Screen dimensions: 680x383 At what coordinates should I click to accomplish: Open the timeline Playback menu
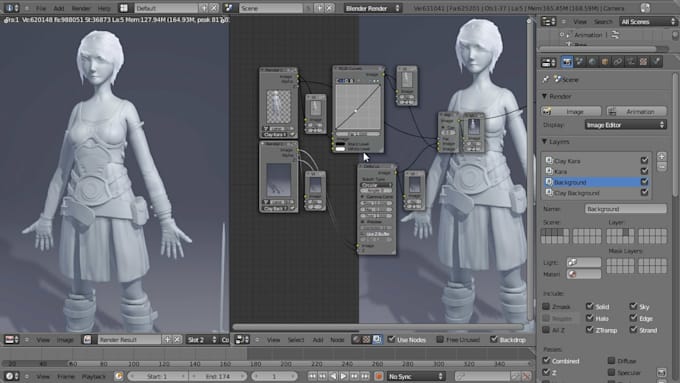[94, 376]
